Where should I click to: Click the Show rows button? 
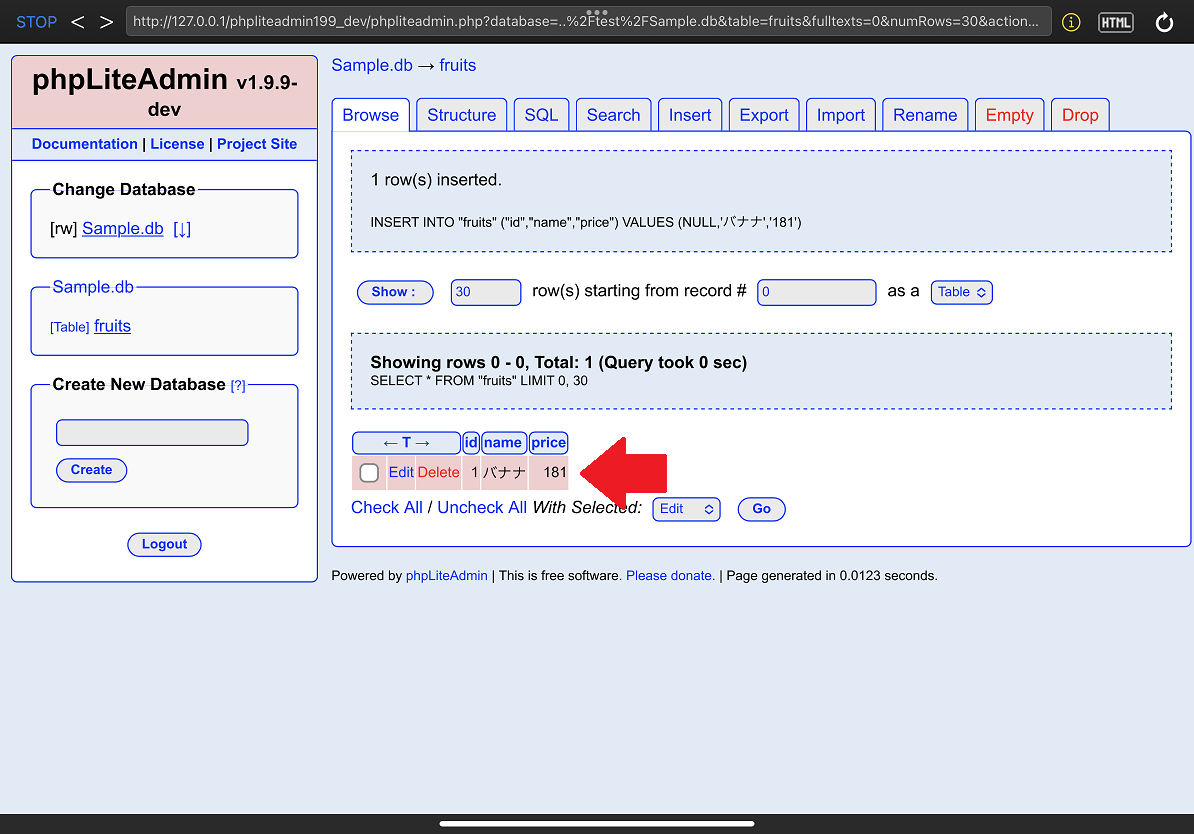coord(394,292)
